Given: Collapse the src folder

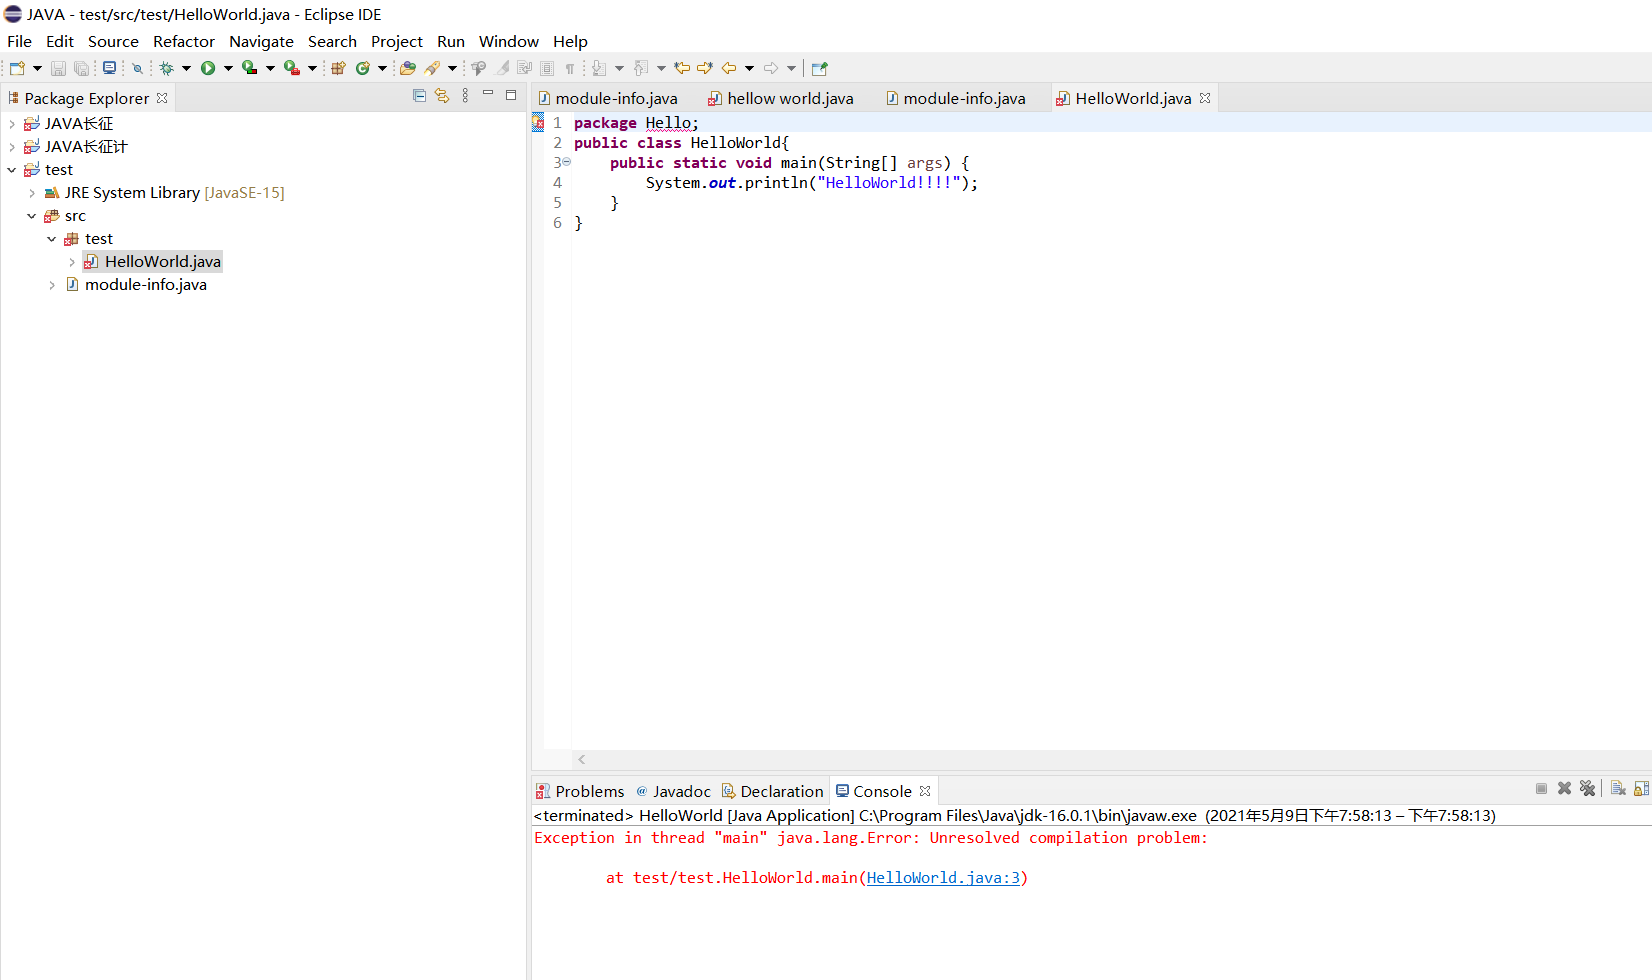Looking at the screenshot, I should coord(31,215).
